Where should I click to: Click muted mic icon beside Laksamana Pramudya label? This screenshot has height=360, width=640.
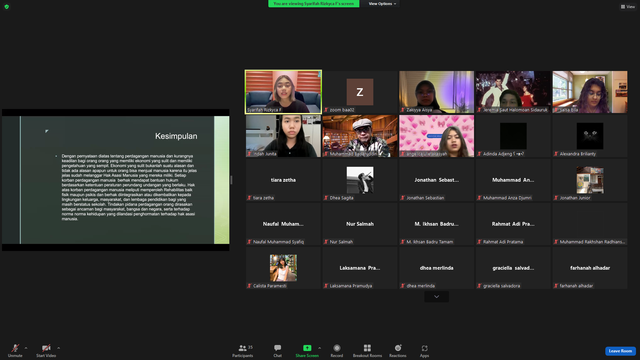(x=326, y=286)
